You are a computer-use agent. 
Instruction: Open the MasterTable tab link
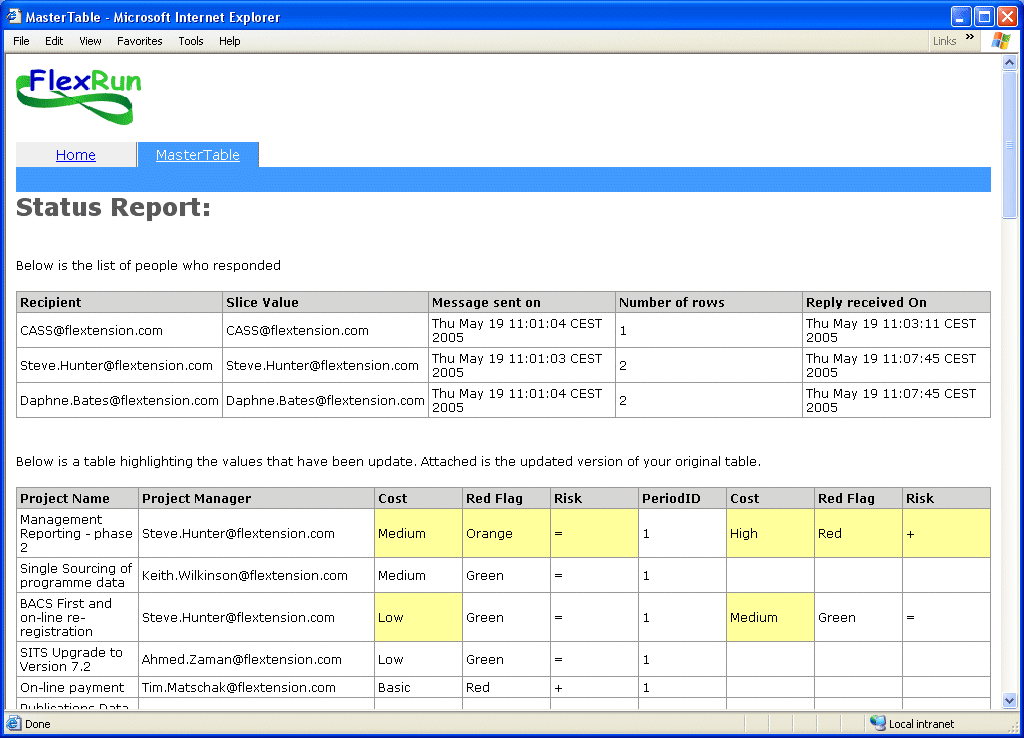coord(198,155)
